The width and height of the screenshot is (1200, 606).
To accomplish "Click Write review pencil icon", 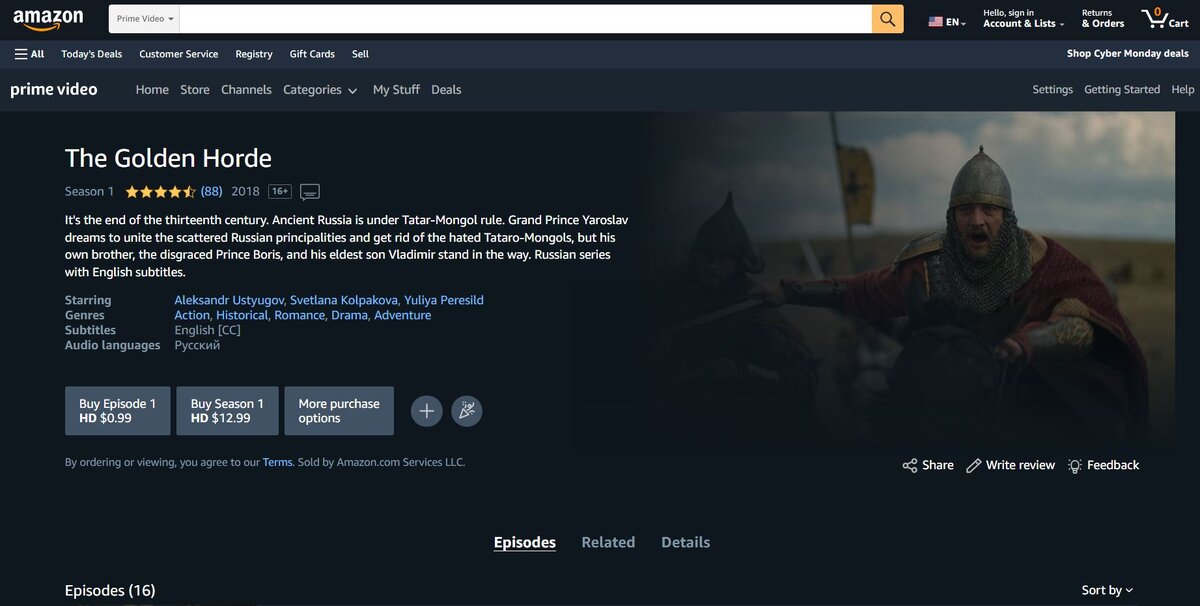I will point(974,465).
